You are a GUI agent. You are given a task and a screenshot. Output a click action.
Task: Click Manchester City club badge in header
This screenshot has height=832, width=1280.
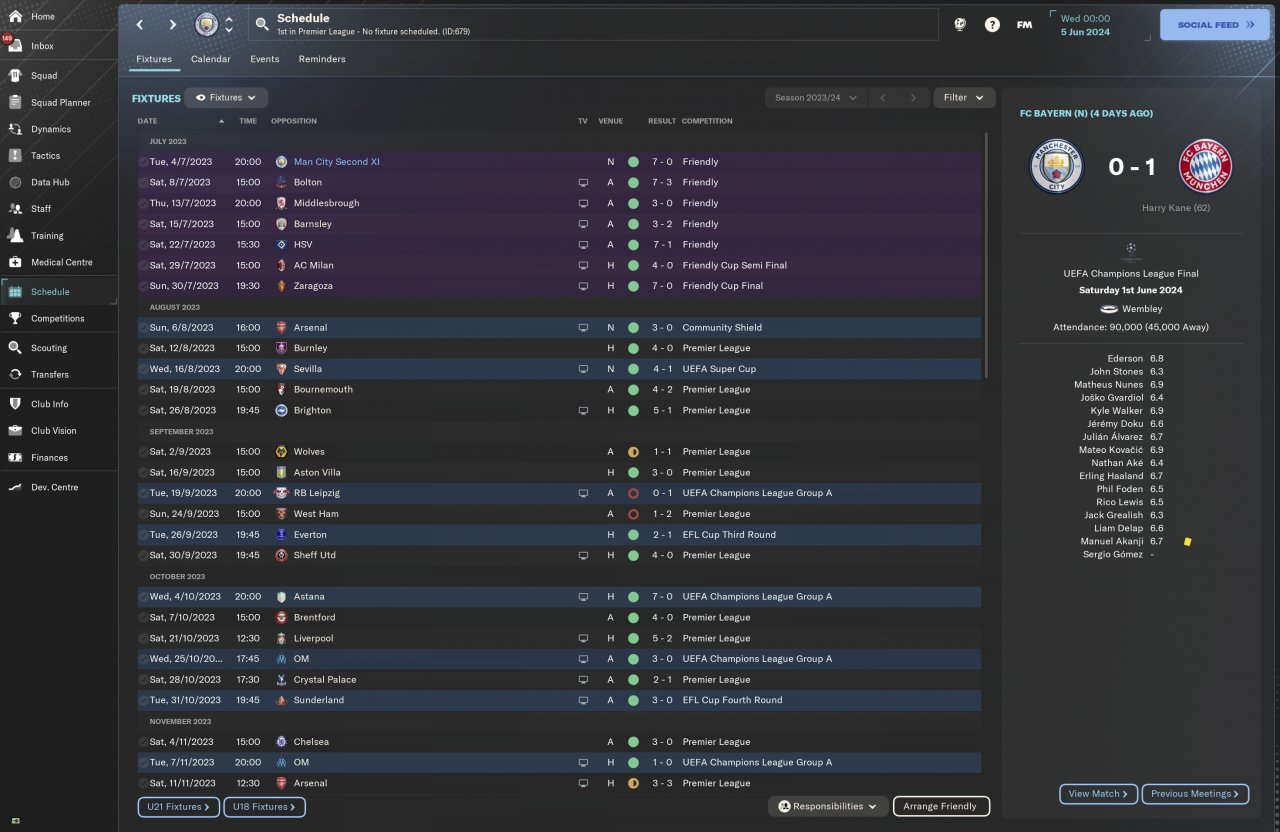tap(206, 25)
